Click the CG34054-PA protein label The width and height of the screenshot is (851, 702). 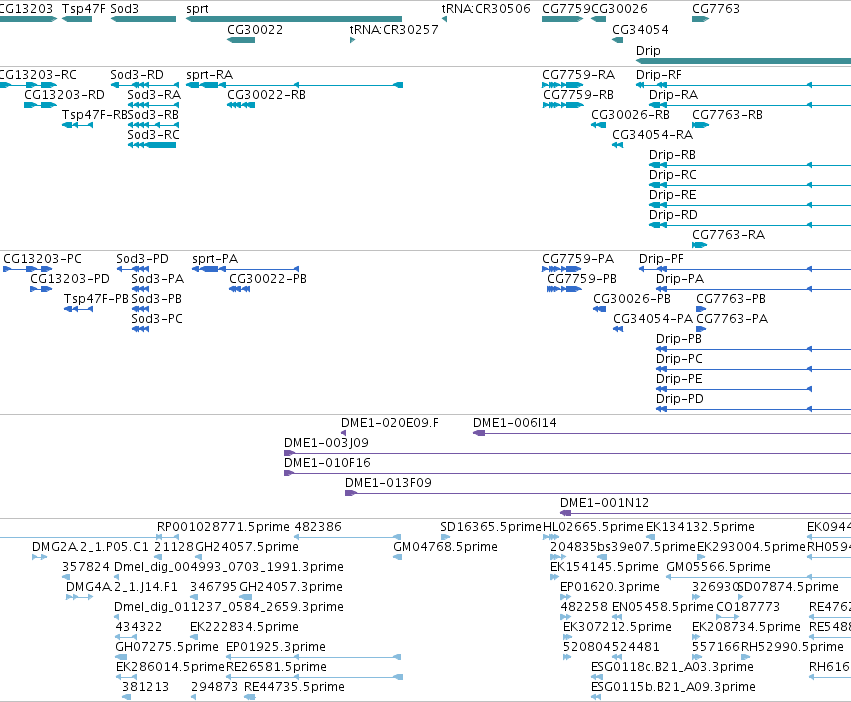click(x=653, y=319)
